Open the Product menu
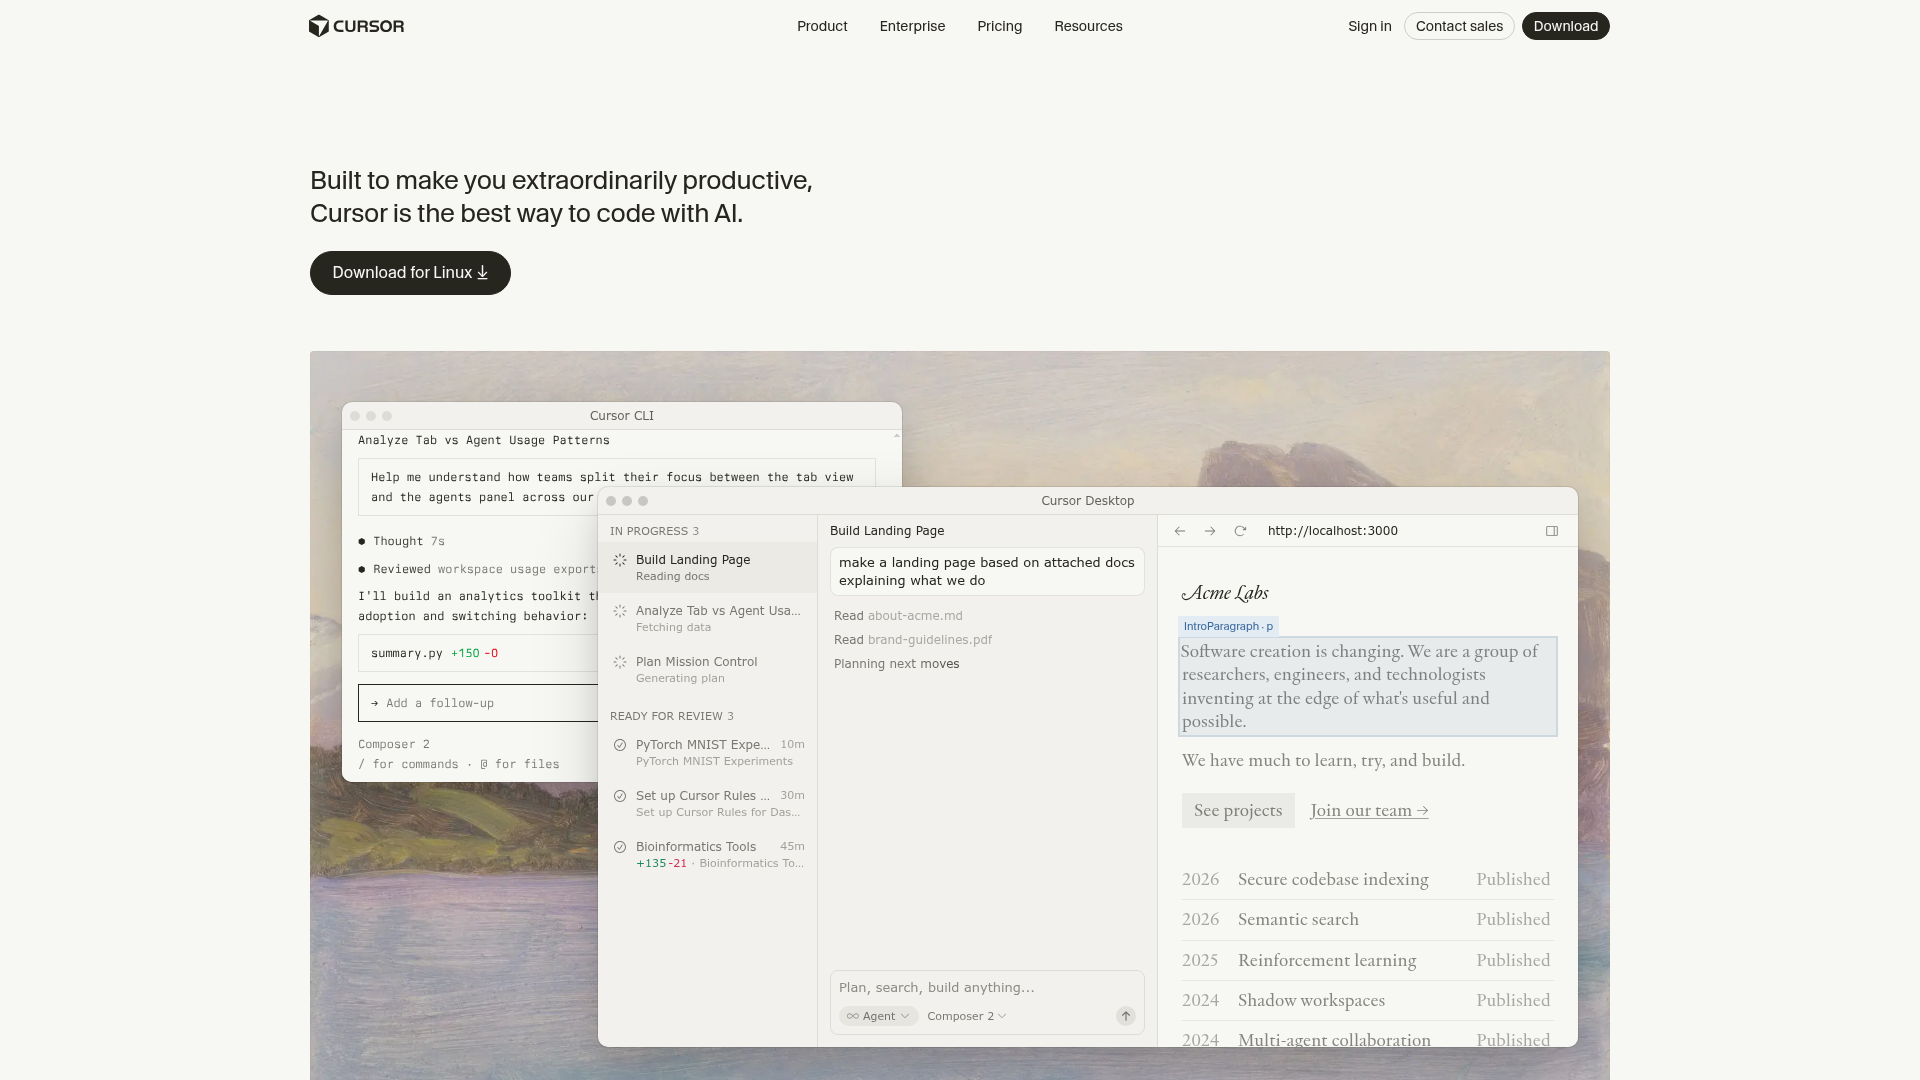The image size is (1920, 1080). 822,26
